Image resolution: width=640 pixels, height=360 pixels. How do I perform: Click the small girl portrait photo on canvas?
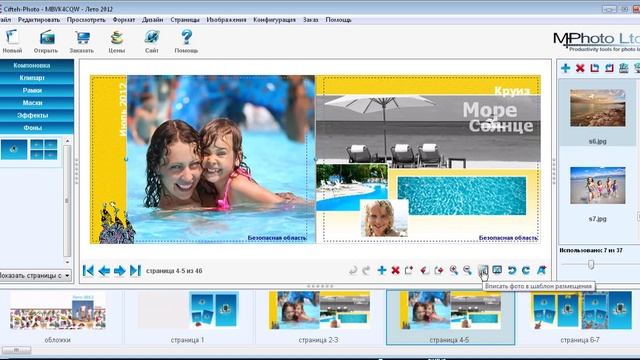pyautogui.click(x=384, y=218)
